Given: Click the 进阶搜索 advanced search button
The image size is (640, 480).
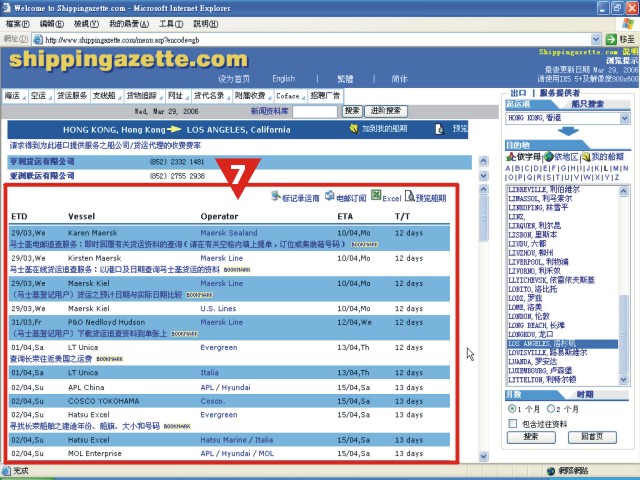Looking at the screenshot, I should point(386,111).
